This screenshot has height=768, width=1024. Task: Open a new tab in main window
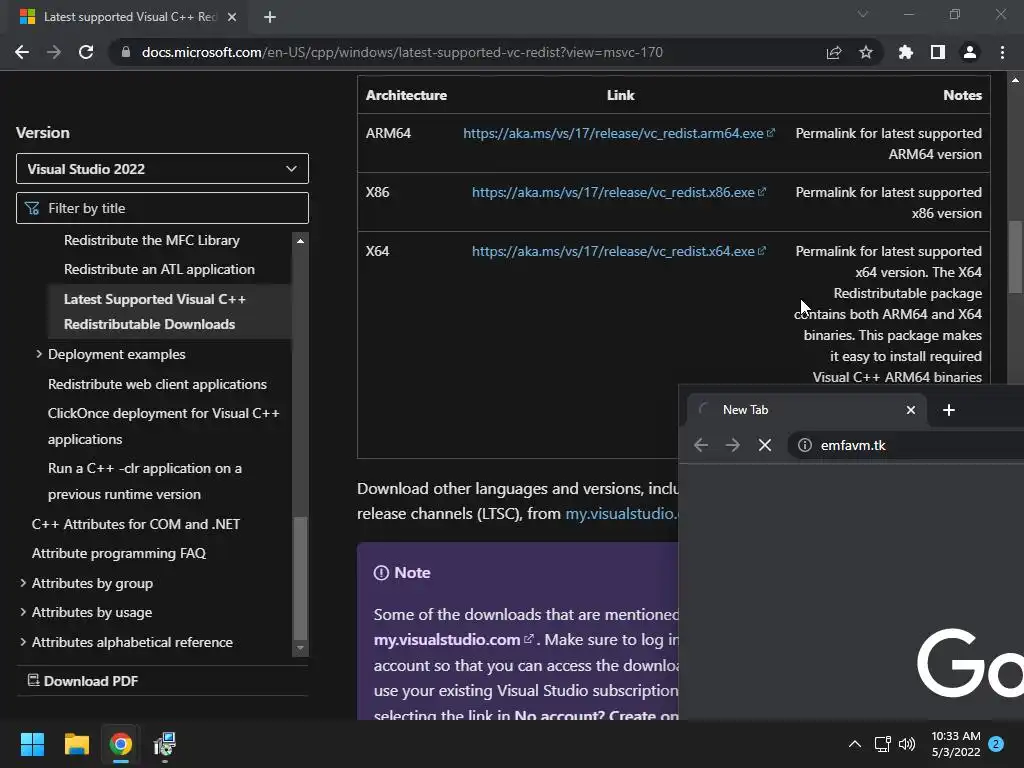[x=270, y=17]
